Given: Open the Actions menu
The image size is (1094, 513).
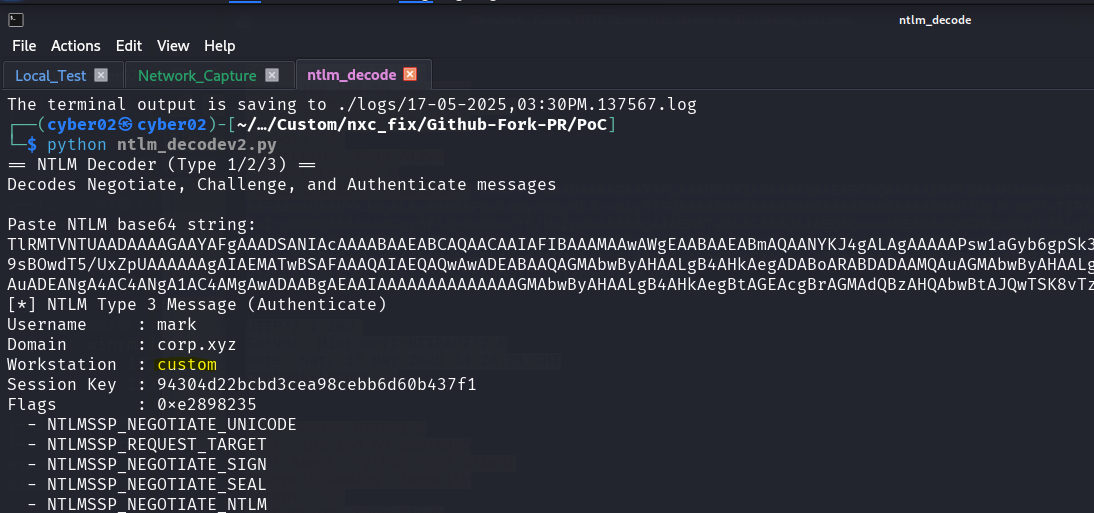Looking at the screenshot, I should point(76,46).
